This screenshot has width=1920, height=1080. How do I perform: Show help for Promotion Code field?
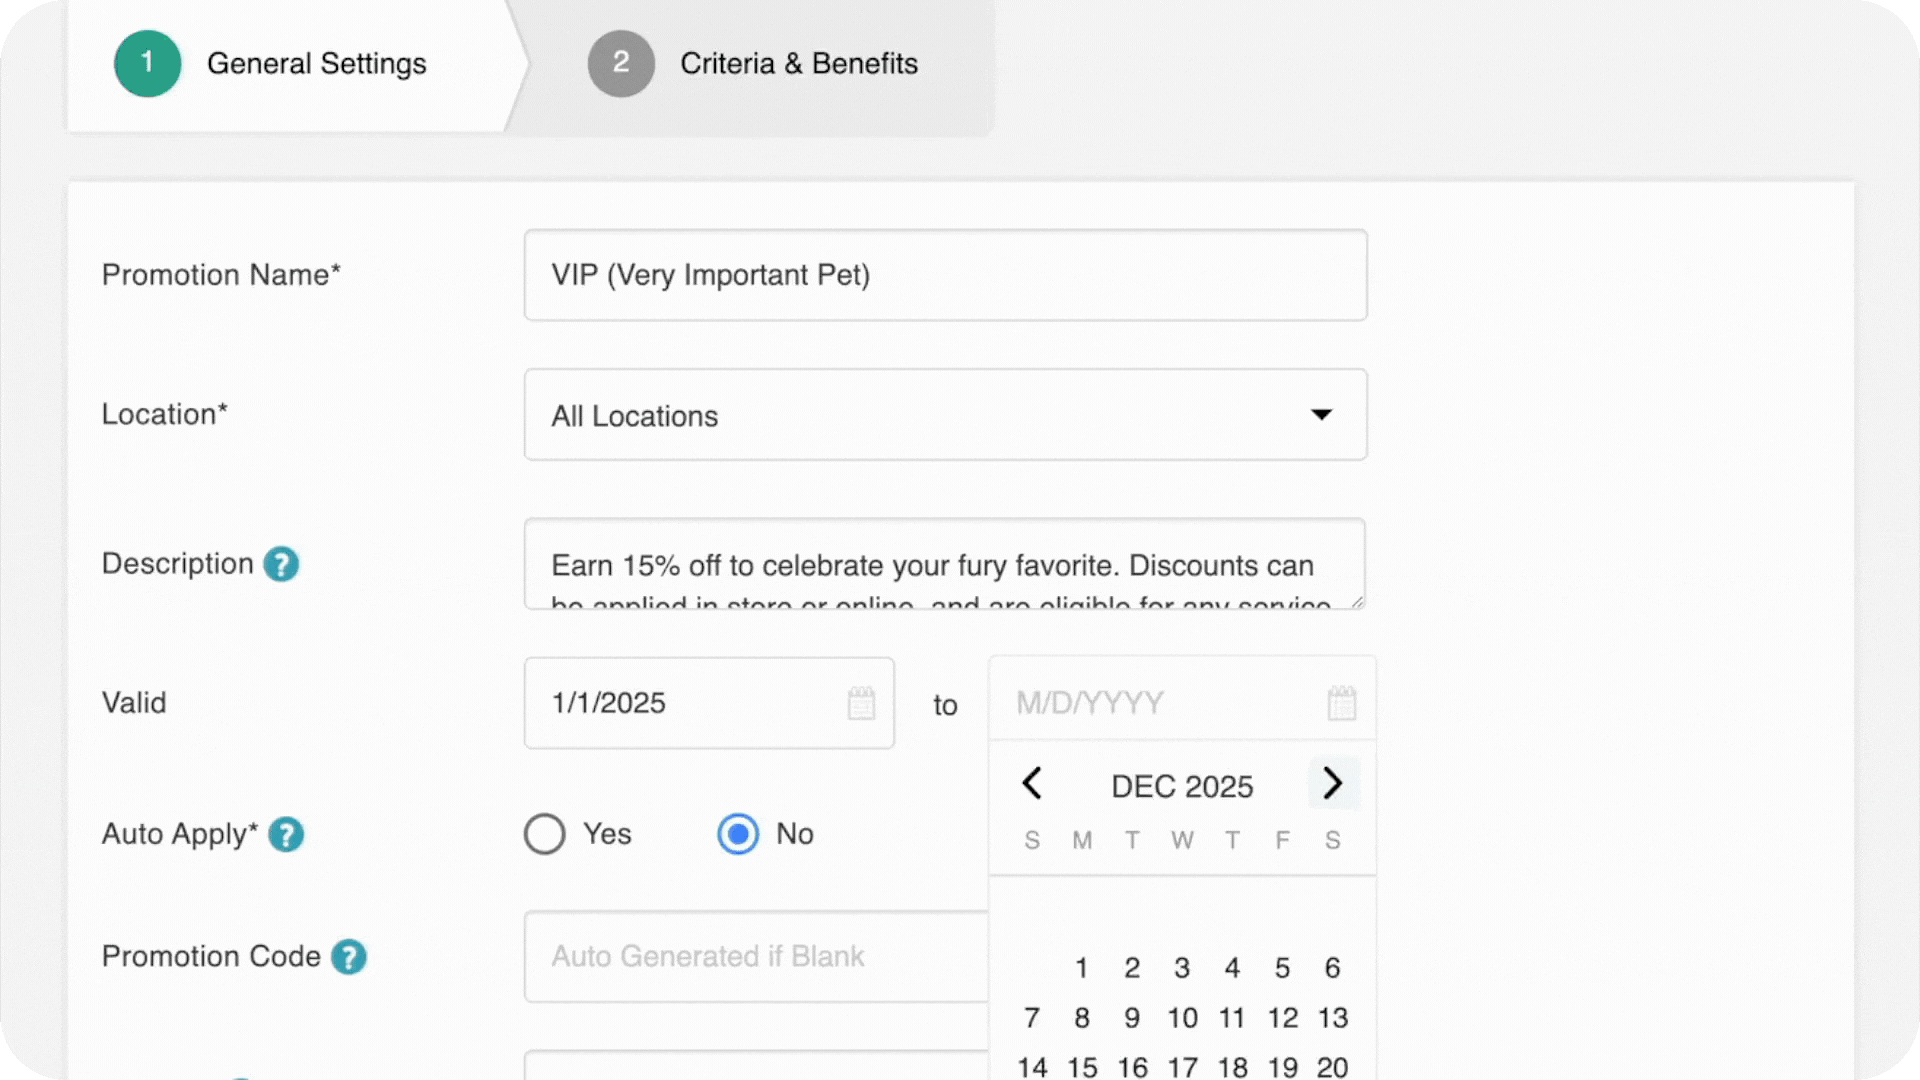coord(349,957)
